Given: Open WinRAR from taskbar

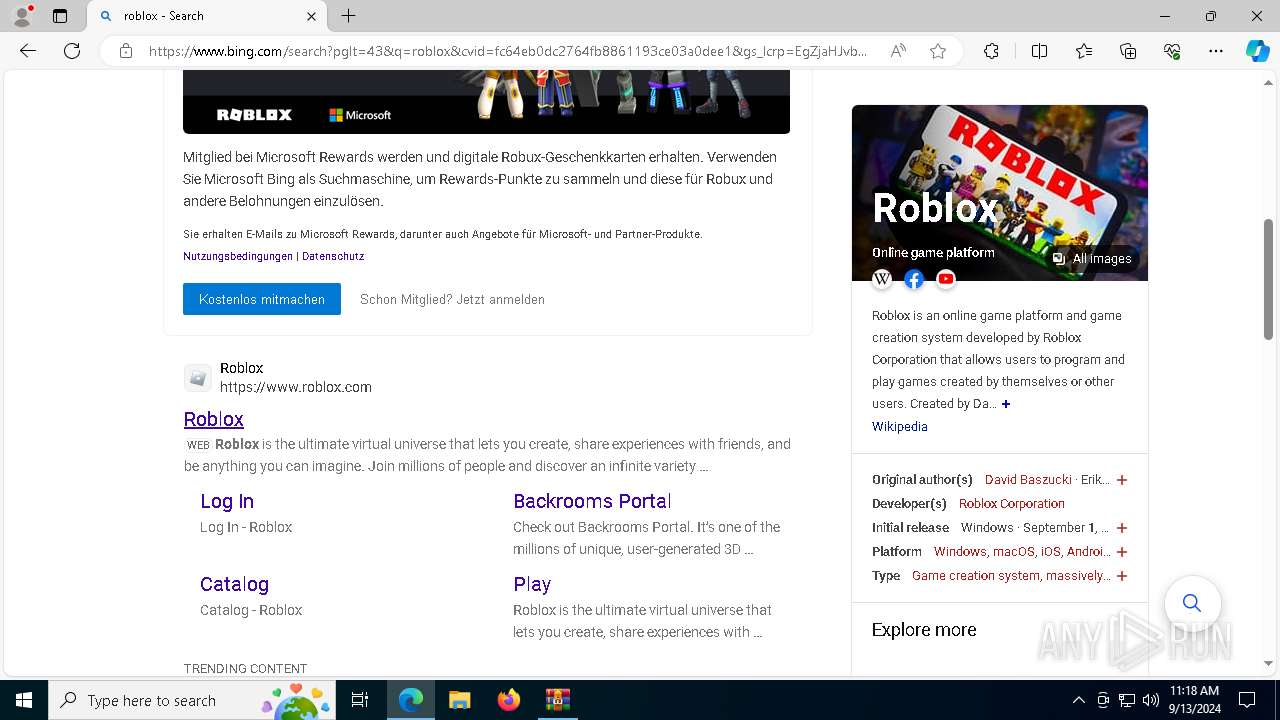Looking at the screenshot, I should 557,700.
